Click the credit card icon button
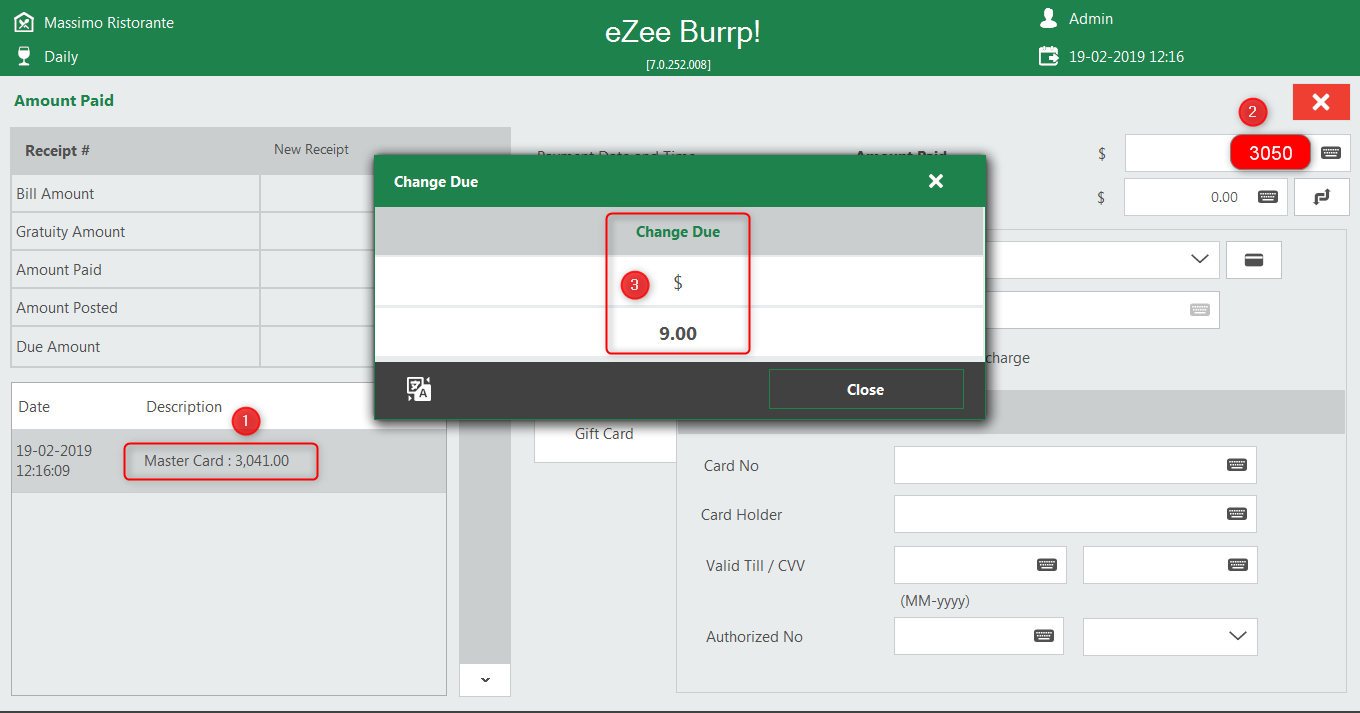 pos(1254,260)
